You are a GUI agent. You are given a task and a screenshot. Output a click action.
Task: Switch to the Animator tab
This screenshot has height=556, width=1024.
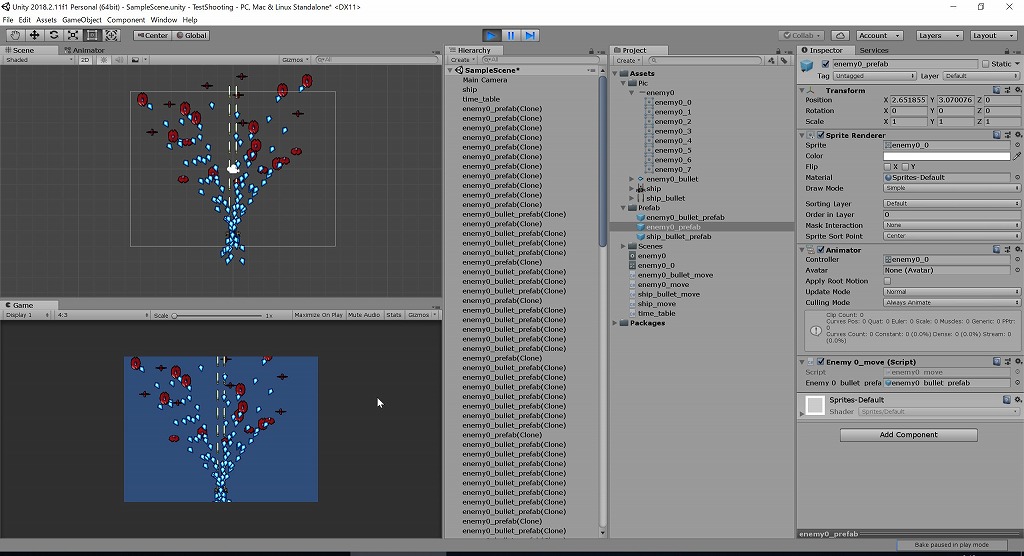pyautogui.click(x=86, y=50)
